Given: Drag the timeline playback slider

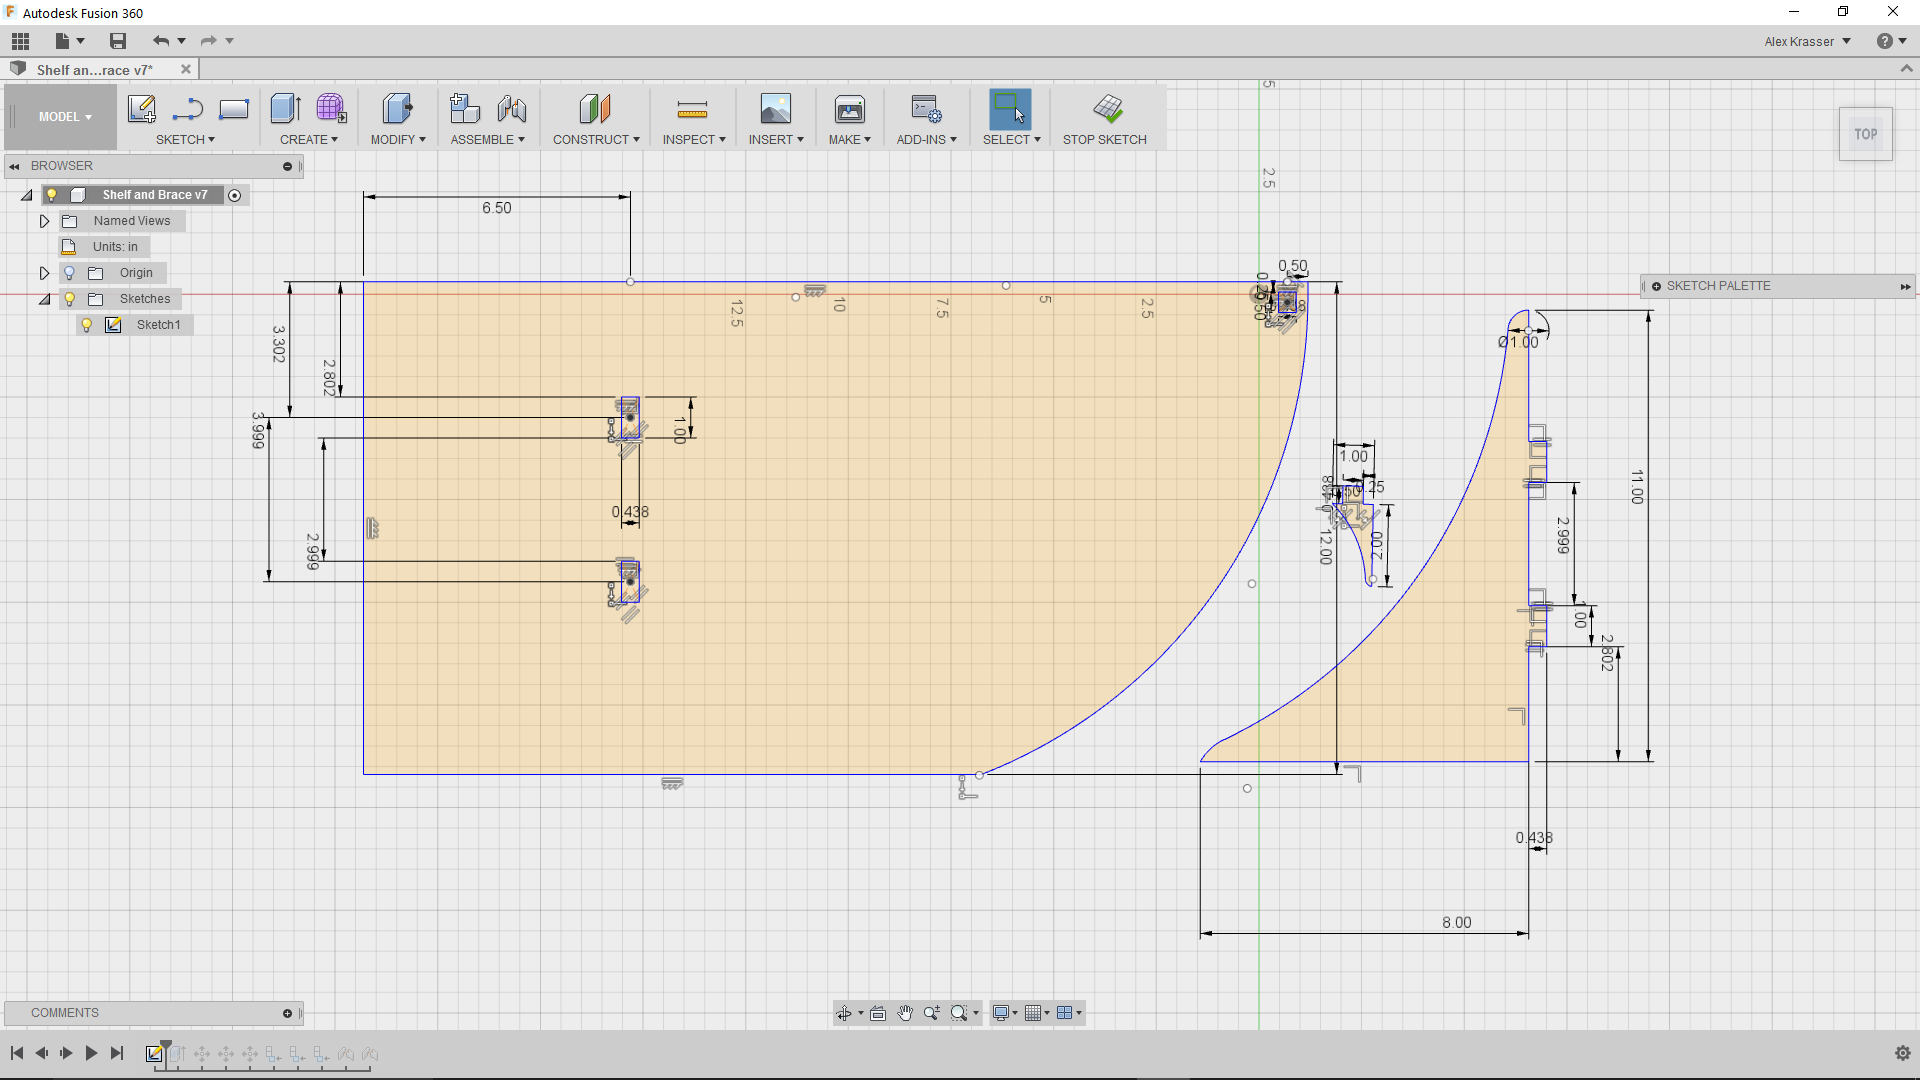Looking at the screenshot, I should pyautogui.click(x=165, y=1048).
